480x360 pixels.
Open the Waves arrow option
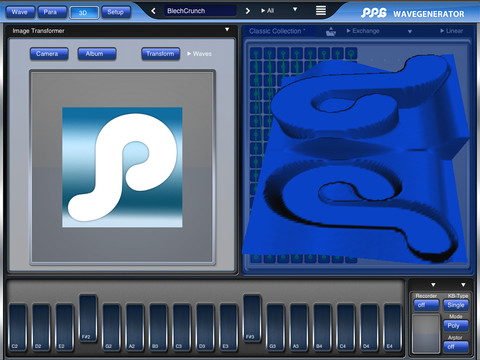pos(199,54)
